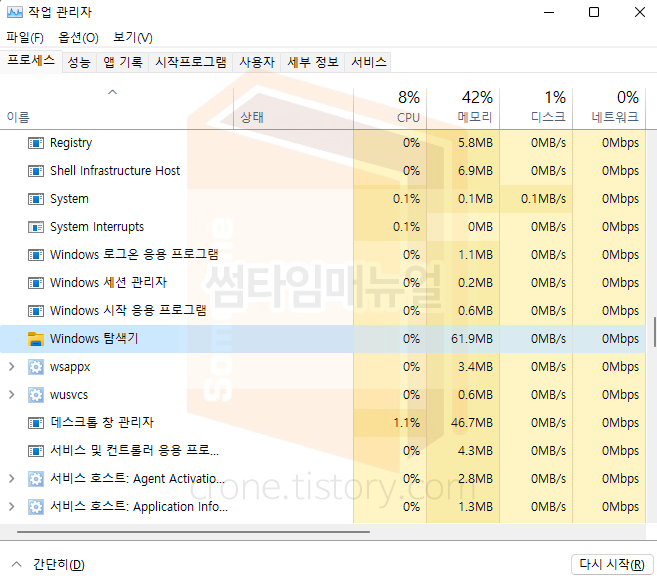Select the Windows 탐색기 row name
Screen dimensions: 657x579
[94, 339]
